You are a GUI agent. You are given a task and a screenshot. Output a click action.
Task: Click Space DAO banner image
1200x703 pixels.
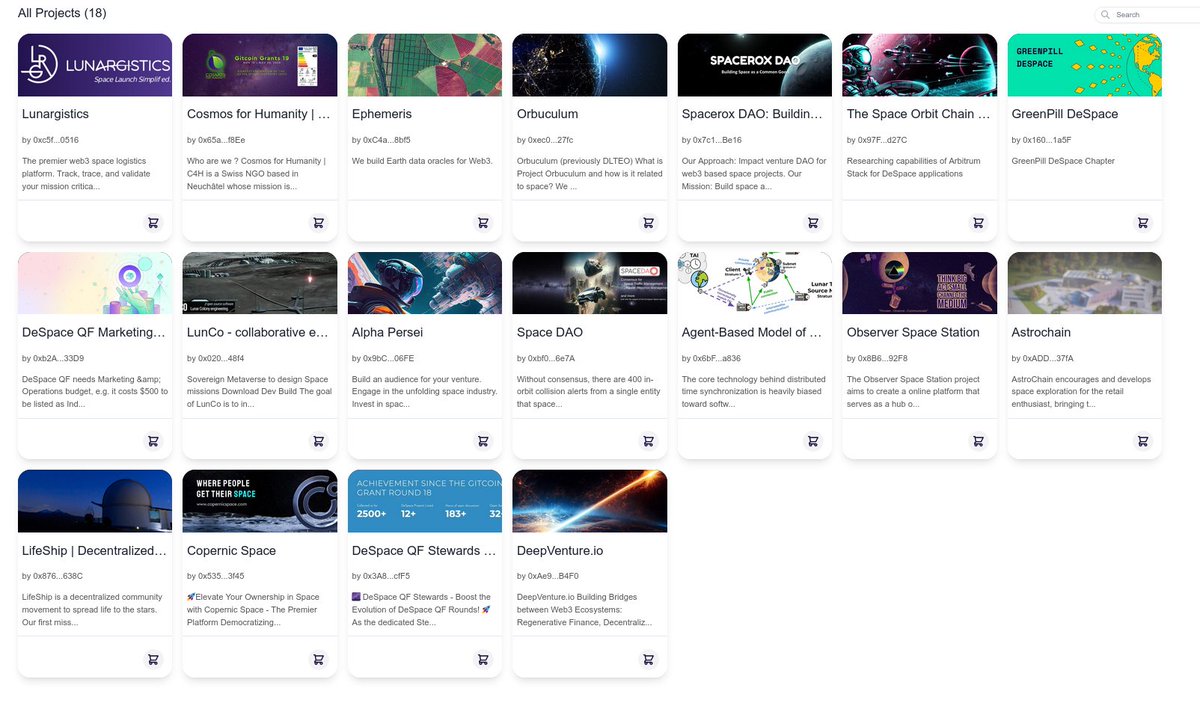tap(590, 283)
